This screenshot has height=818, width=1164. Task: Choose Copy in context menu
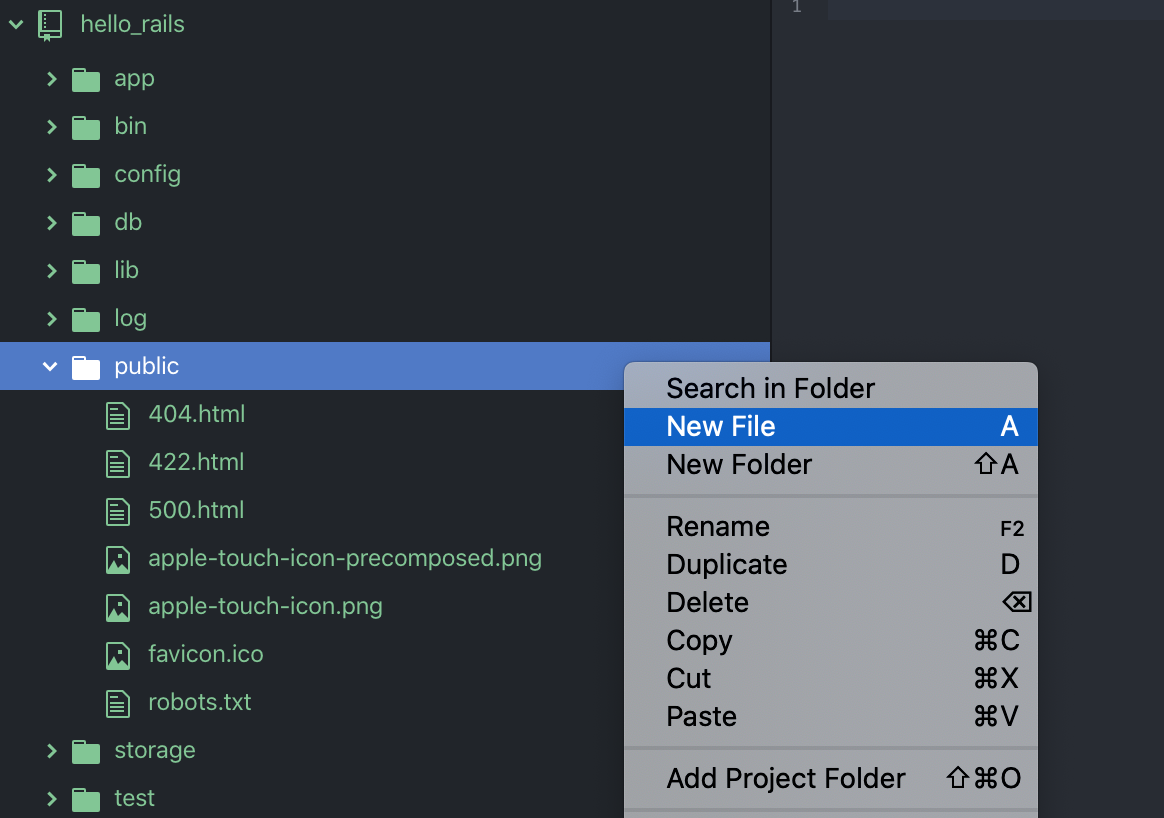pyautogui.click(x=831, y=641)
